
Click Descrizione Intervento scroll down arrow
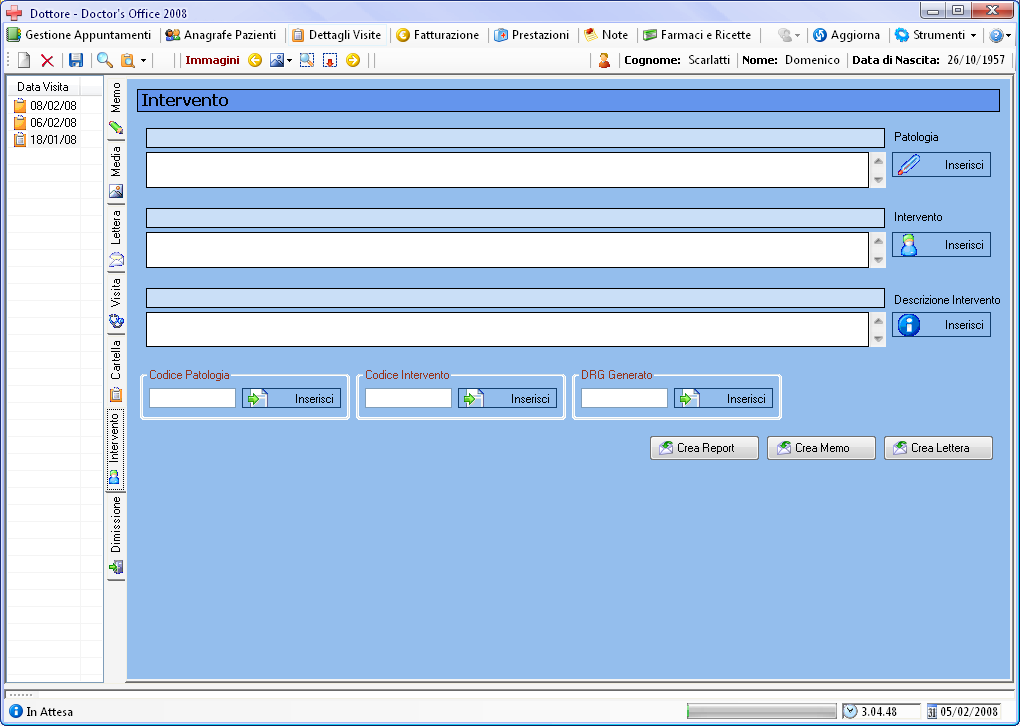[878, 339]
